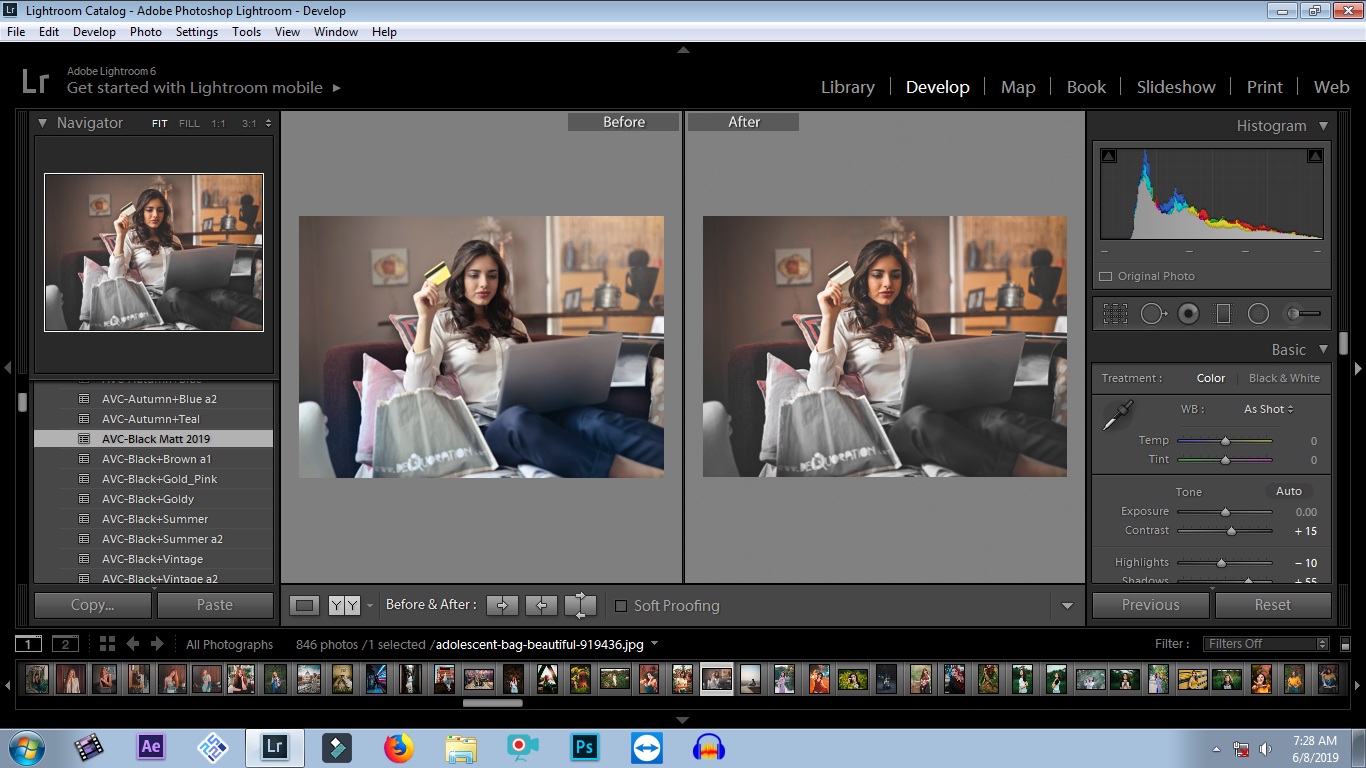Image resolution: width=1366 pixels, height=768 pixels.
Task: Toggle the filter lock switch
Action: pyautogui.click(x=1345, y=644)
